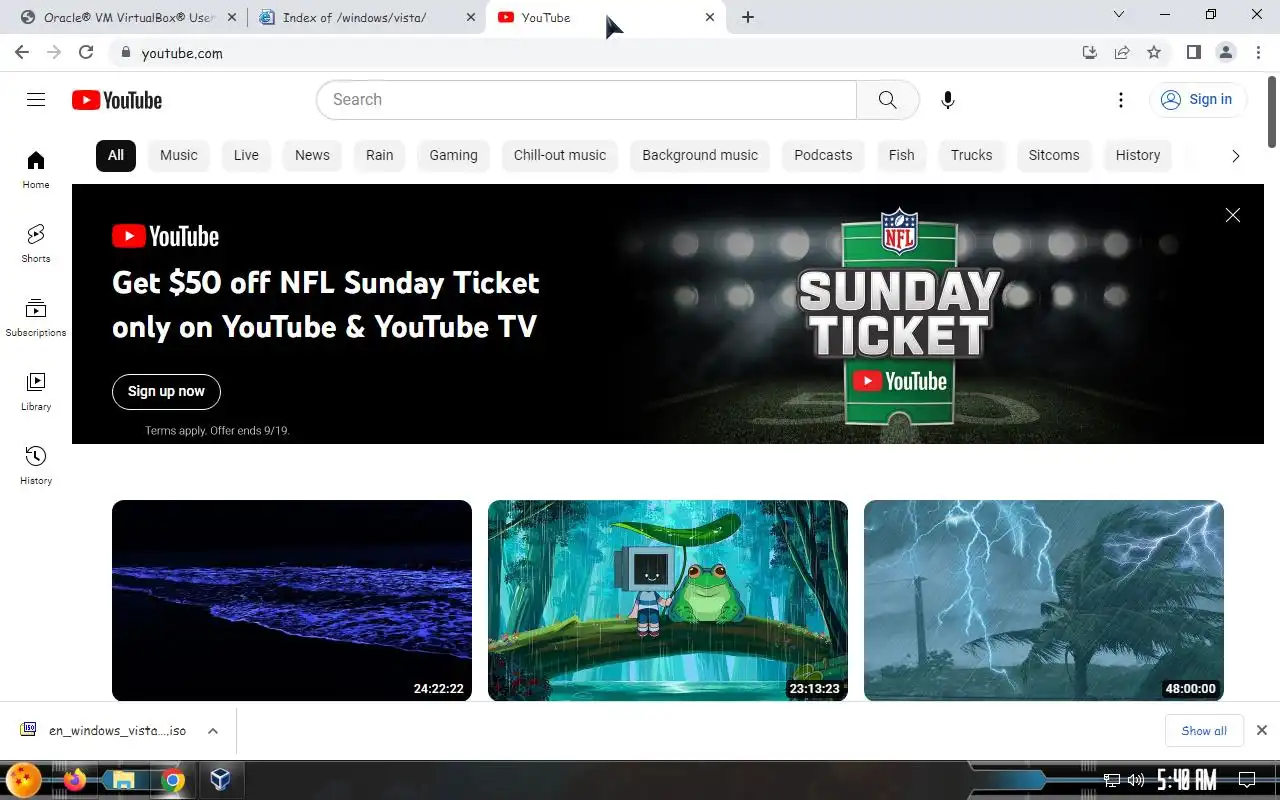Select the Live category chip

tap(246, 155)
